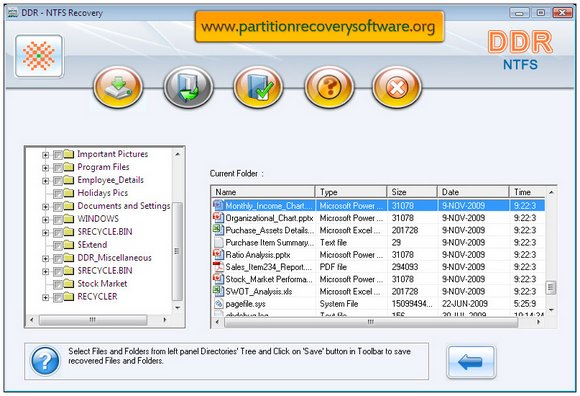580x396 pixels.
Task: Click the Stock Market folder icon
Action: (69, 284)
